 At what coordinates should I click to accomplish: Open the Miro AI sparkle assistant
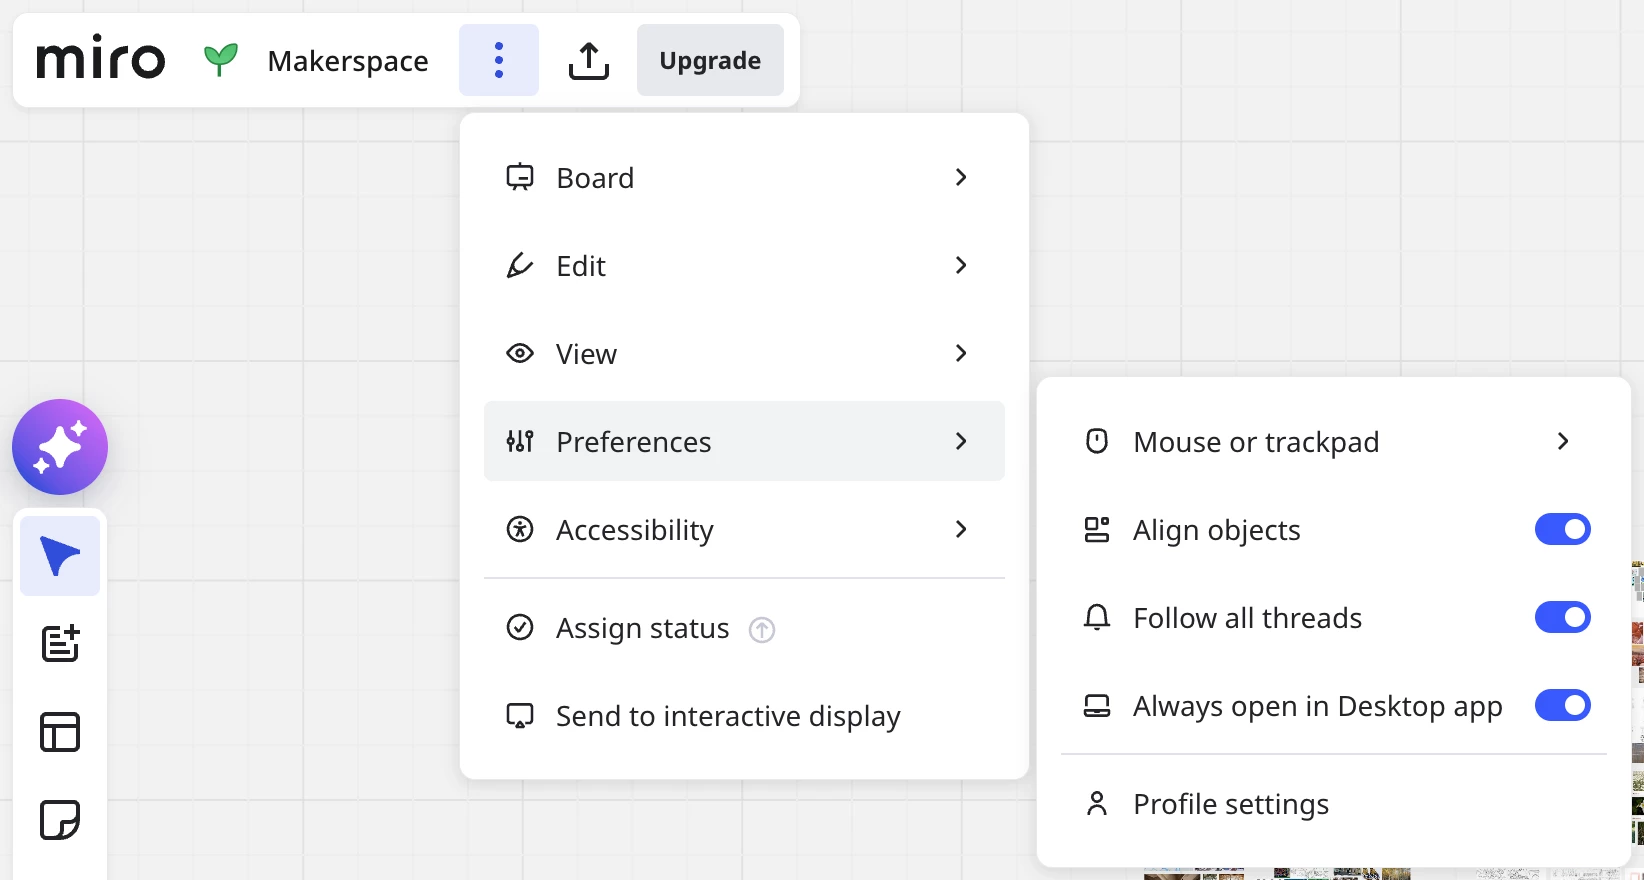tap(60, 447)
